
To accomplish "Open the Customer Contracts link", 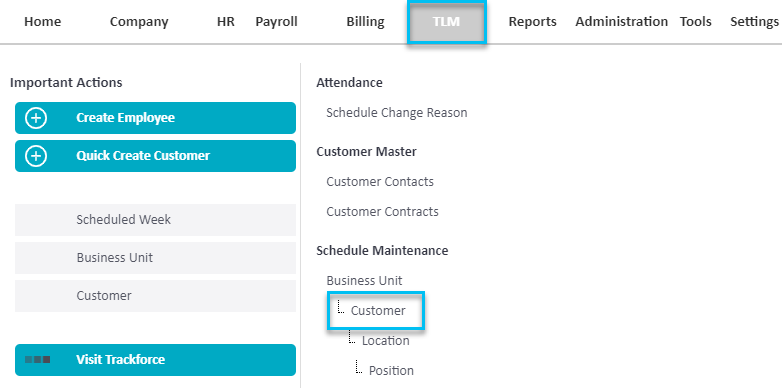I will pyautogui.click(x=383, y=211).
